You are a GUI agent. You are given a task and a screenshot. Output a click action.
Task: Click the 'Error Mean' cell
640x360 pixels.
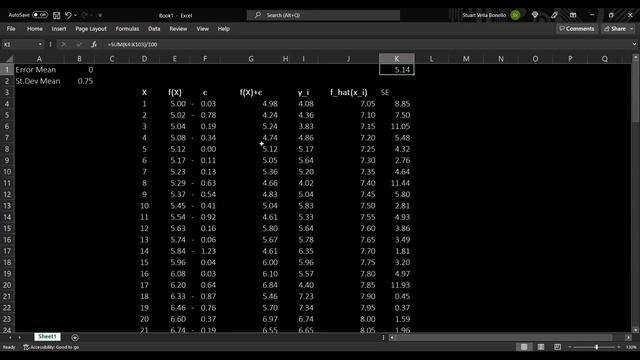pyautogui.click(x=39, y=70)
